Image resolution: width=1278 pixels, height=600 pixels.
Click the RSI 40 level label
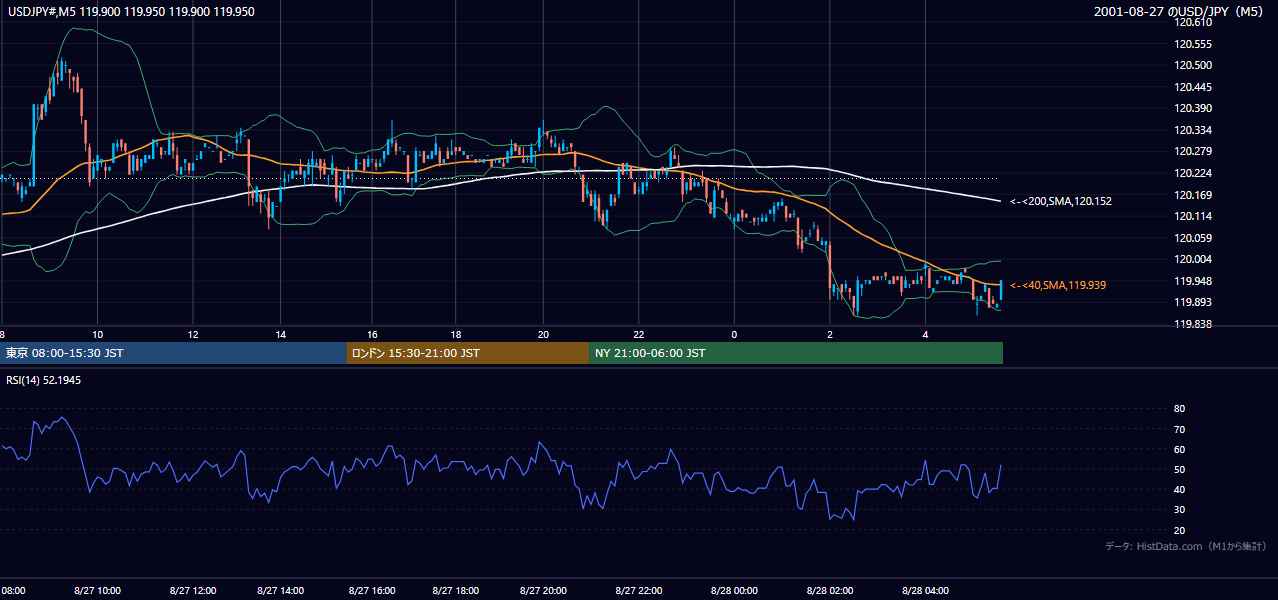pos(1180,489)
